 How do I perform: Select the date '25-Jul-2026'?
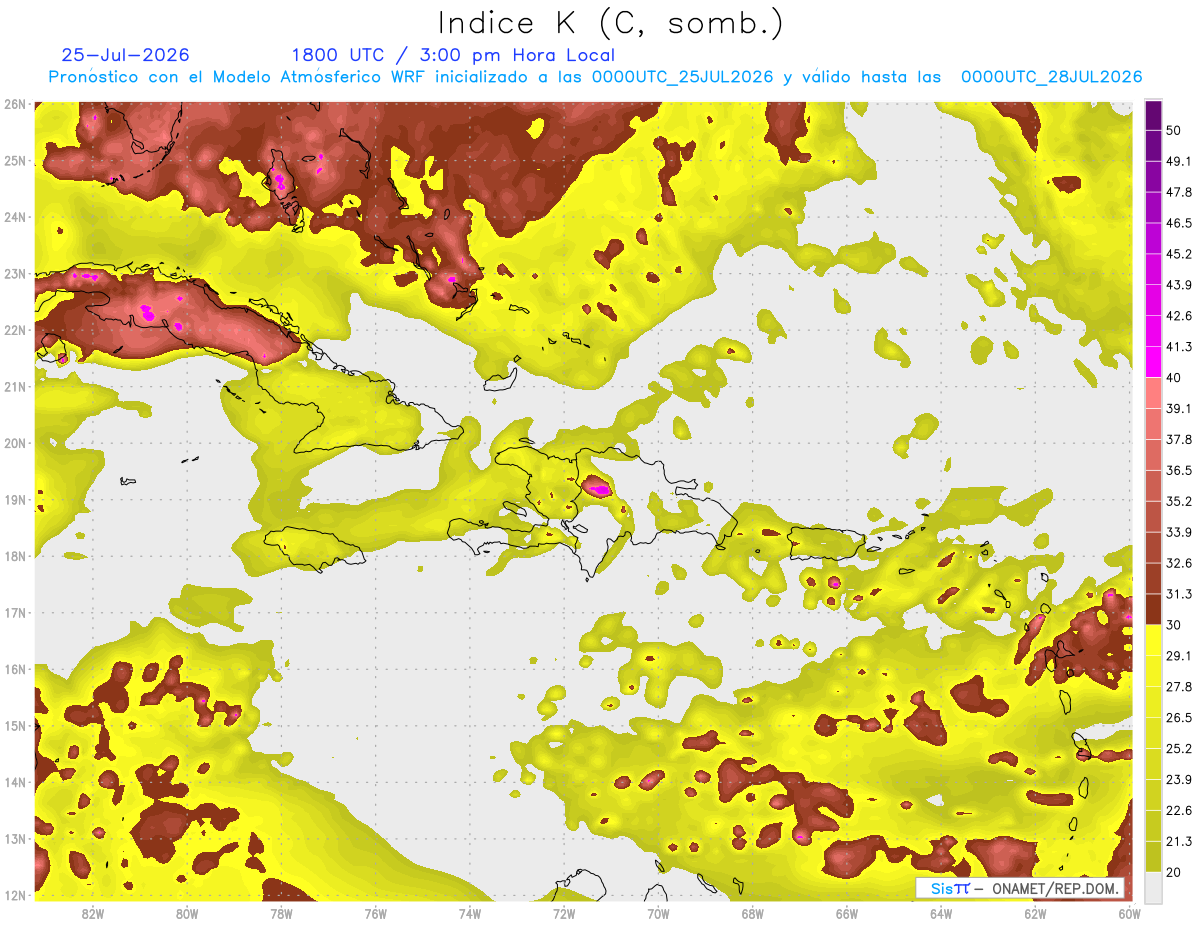coord(125,55)
